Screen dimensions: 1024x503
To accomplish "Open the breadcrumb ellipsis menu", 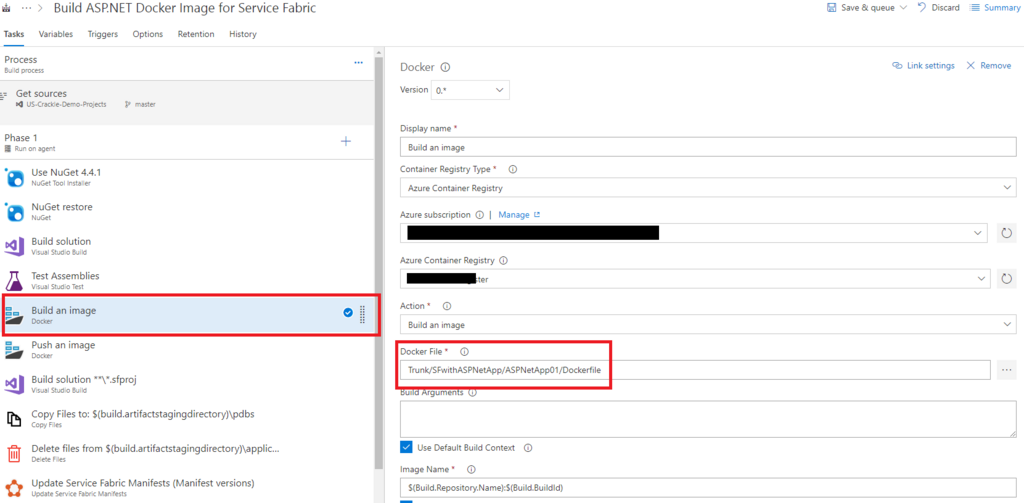I will (27, 8).
